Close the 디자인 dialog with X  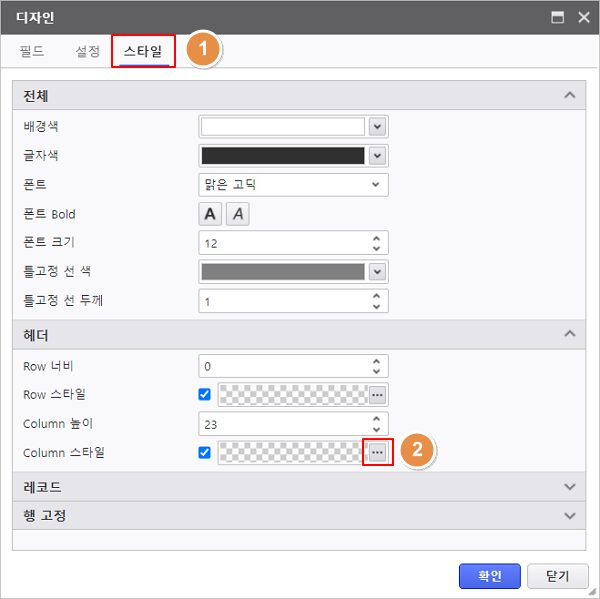tap(583, 17)
